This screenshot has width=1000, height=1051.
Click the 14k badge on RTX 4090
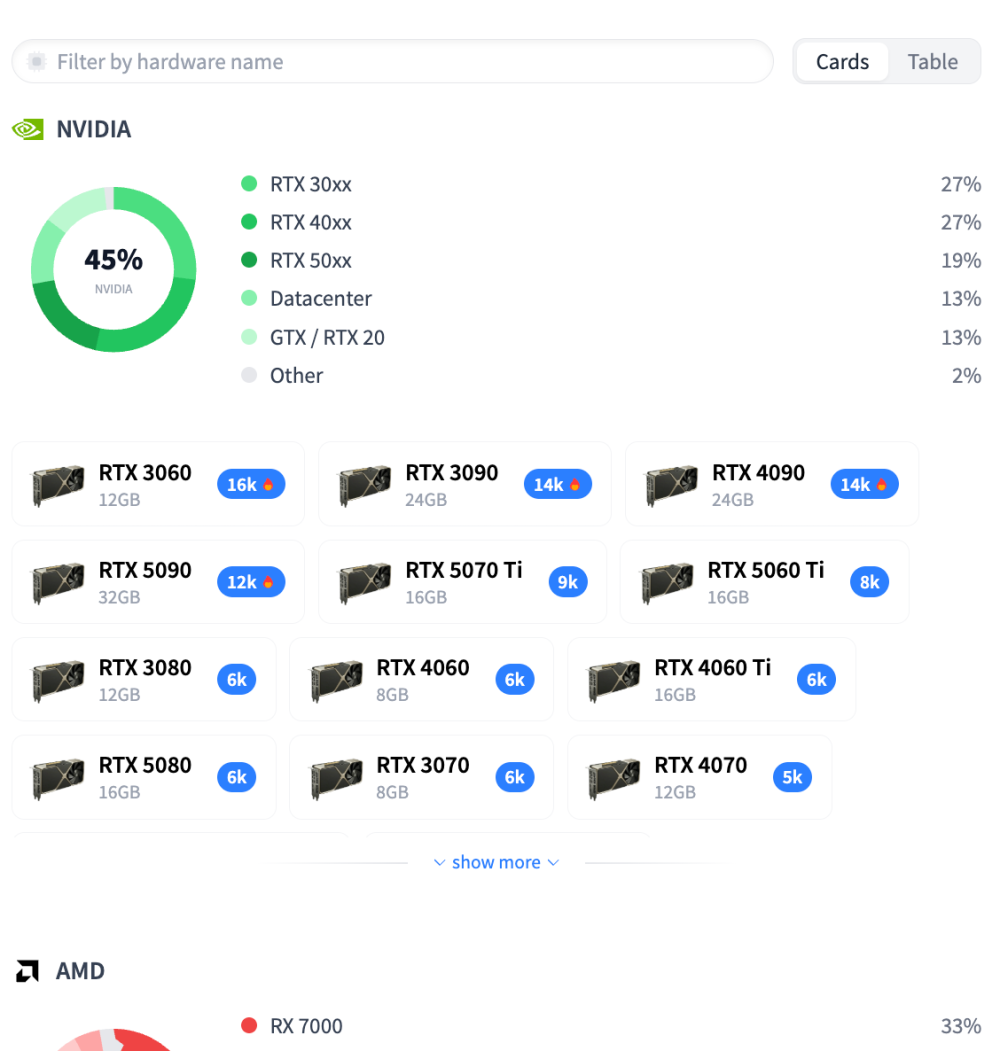pos(865,484)
